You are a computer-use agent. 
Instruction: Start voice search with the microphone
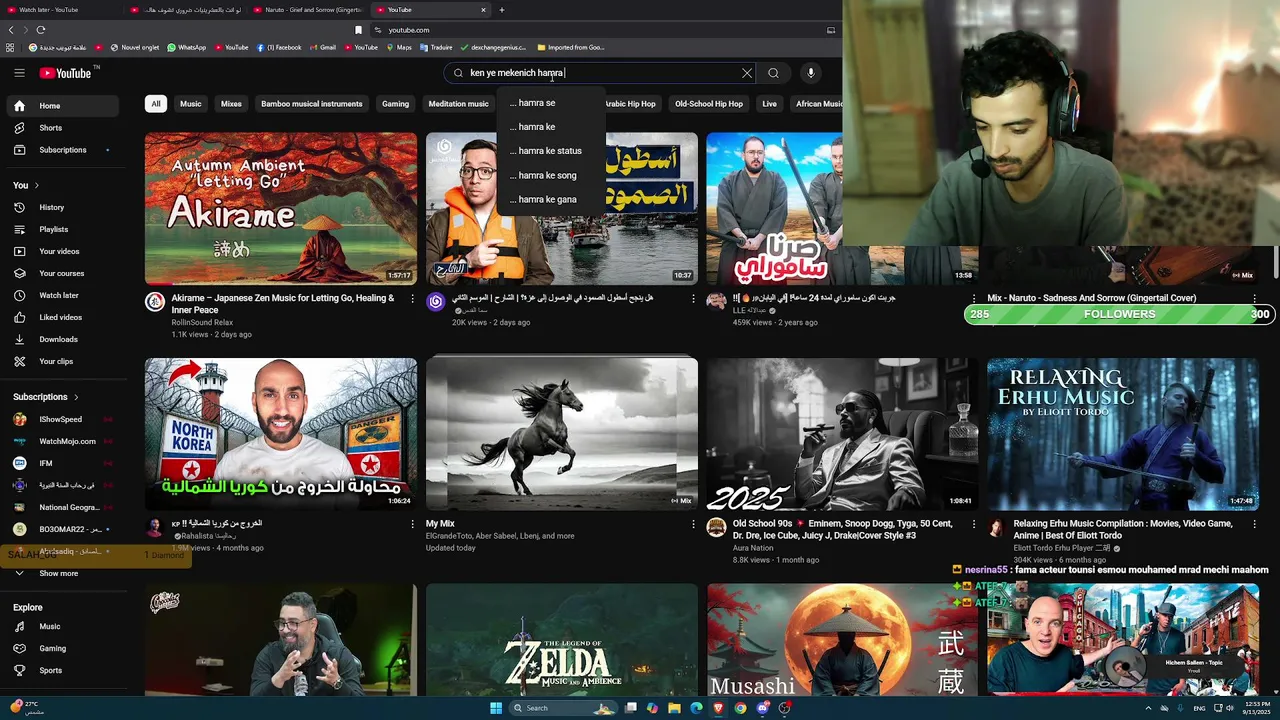pyautogui.click(x=811, y=73)
